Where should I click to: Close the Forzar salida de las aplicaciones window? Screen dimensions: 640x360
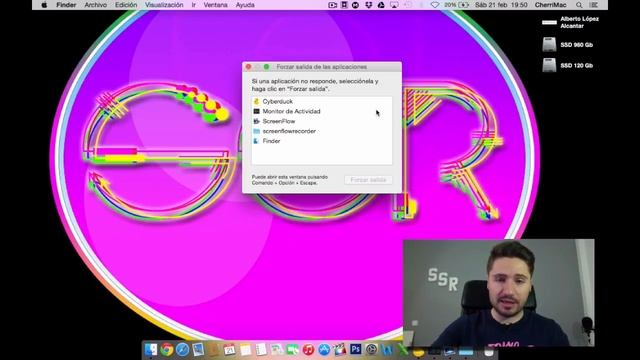pyautogui.click(x=248, y=67)
